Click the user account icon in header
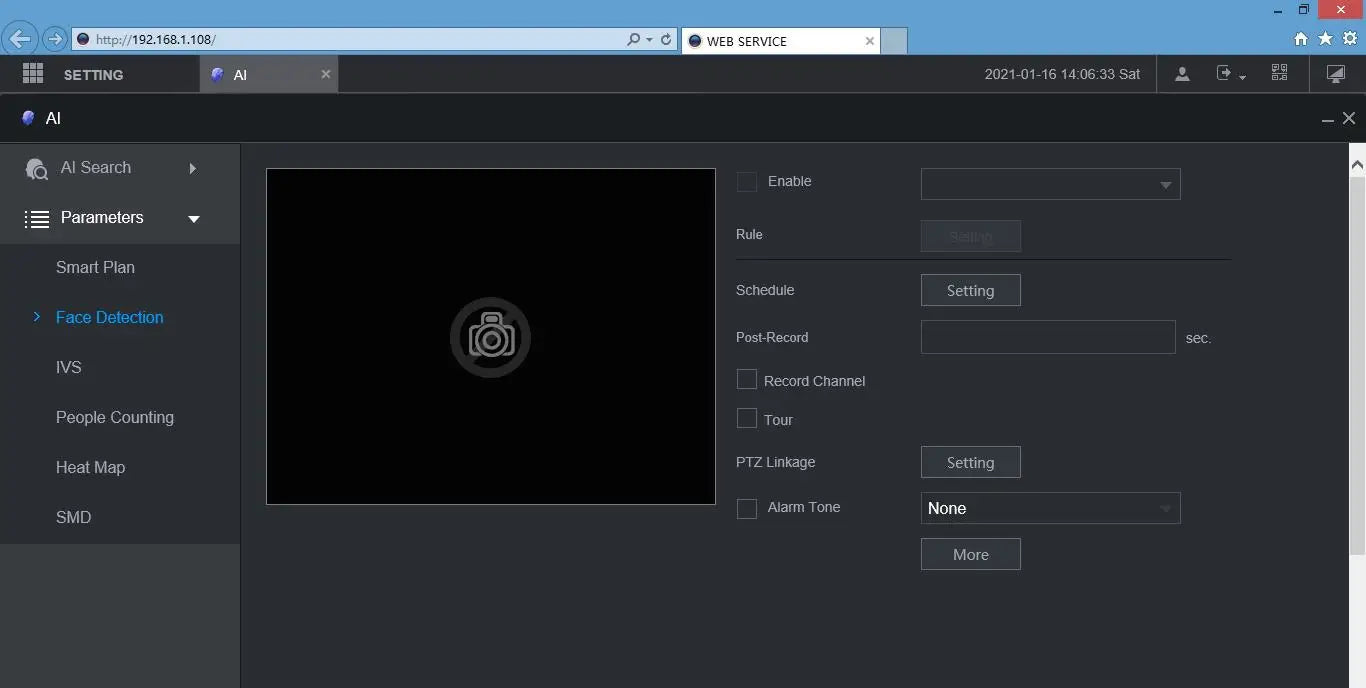The height and width of the screenshot is (688, 1366). click(1182, 74)
